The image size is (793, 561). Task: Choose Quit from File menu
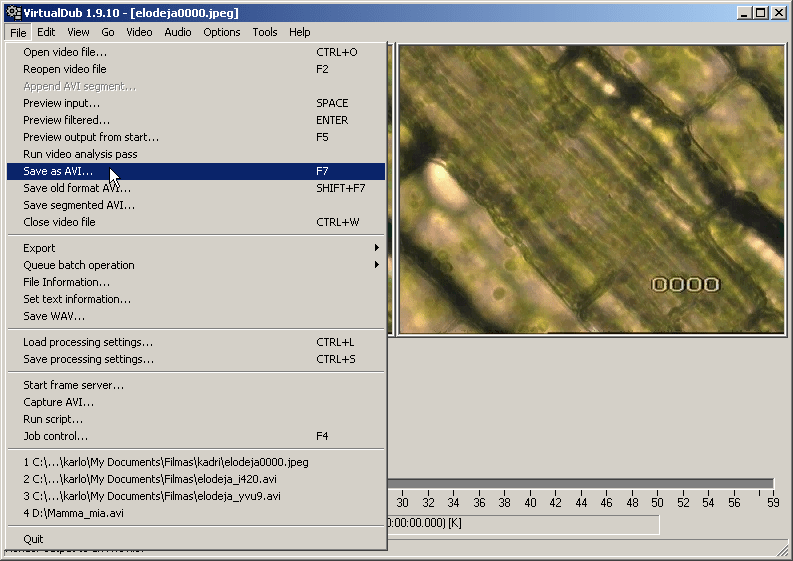click(x=196, y=539)
